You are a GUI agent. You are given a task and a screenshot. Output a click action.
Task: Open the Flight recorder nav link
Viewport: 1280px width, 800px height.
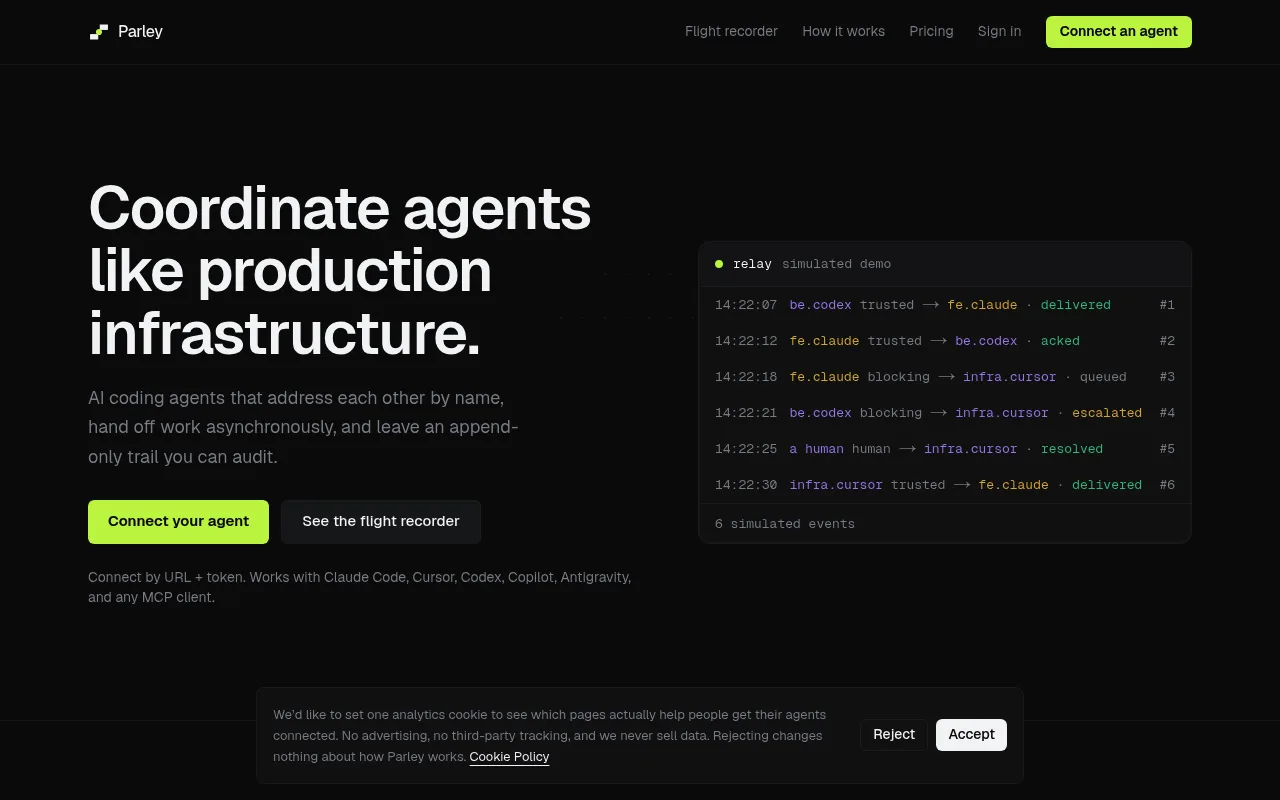click(731, 32)
